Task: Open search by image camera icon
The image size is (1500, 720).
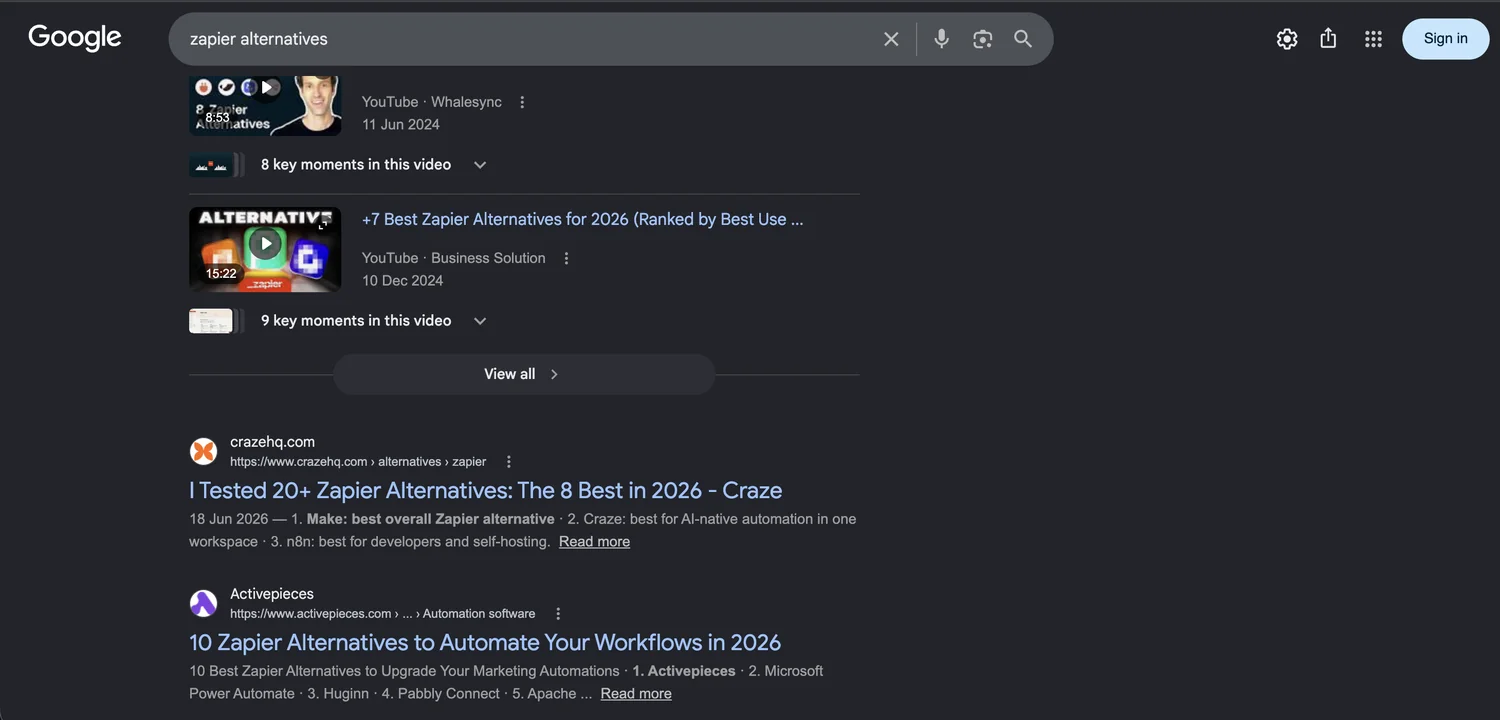Action: (982, 39)
